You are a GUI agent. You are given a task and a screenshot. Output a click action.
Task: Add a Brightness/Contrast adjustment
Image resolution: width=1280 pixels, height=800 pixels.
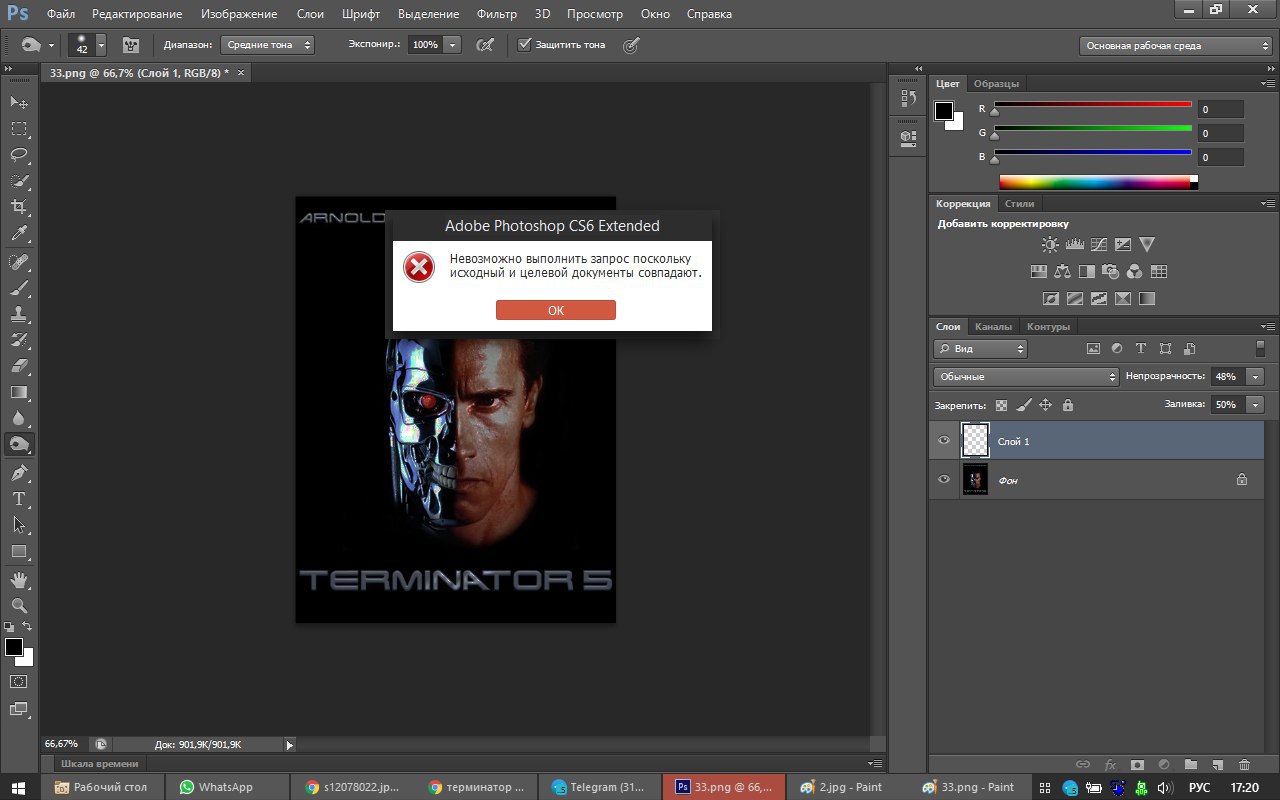(1050, 244)
